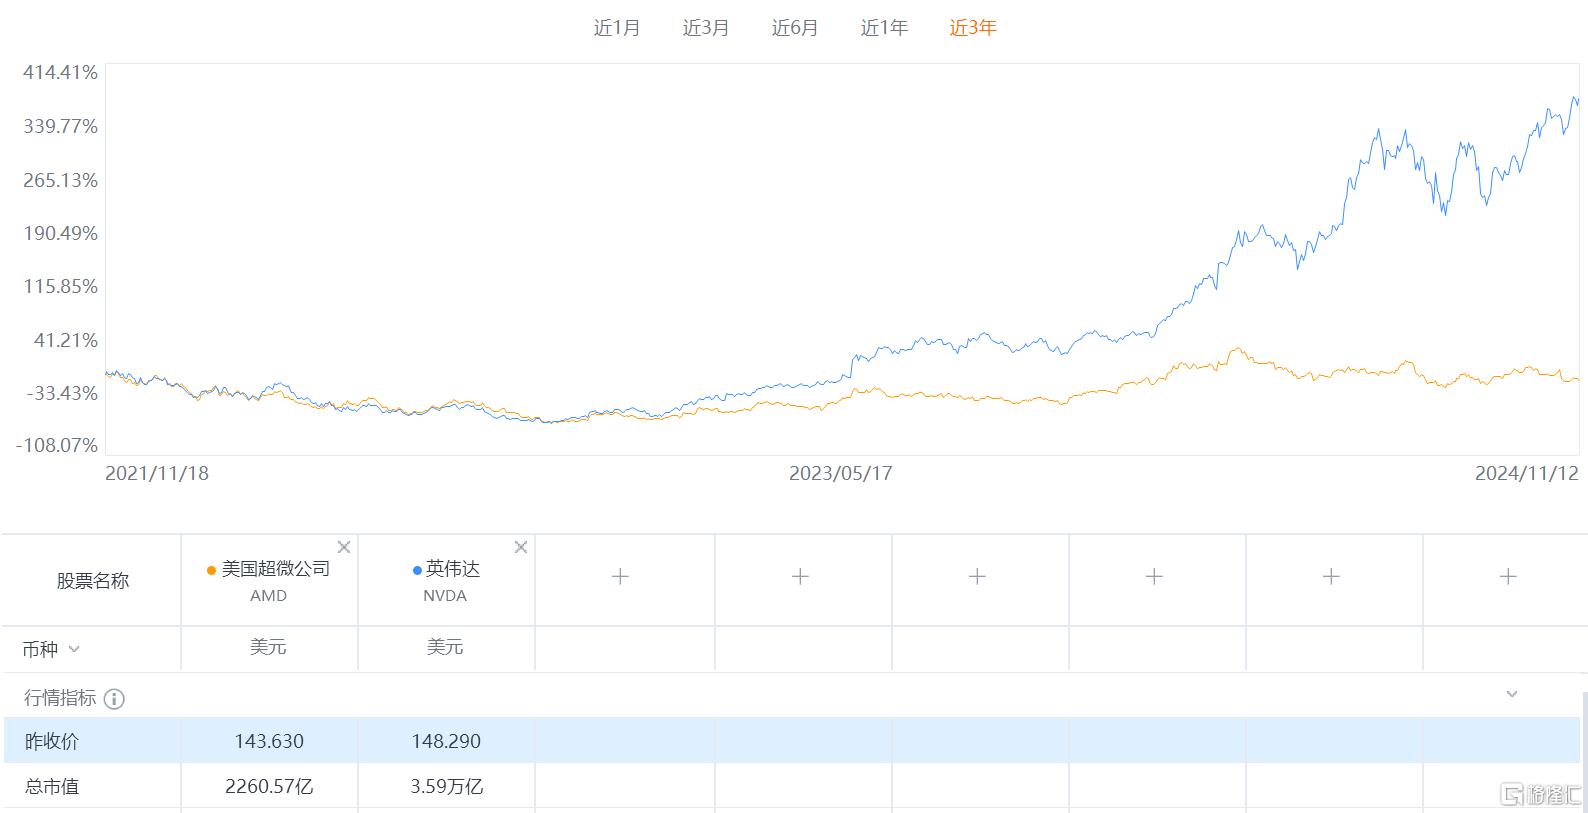
Task: Click the 美国超微公司 AMD stock name
Action: 275,569
